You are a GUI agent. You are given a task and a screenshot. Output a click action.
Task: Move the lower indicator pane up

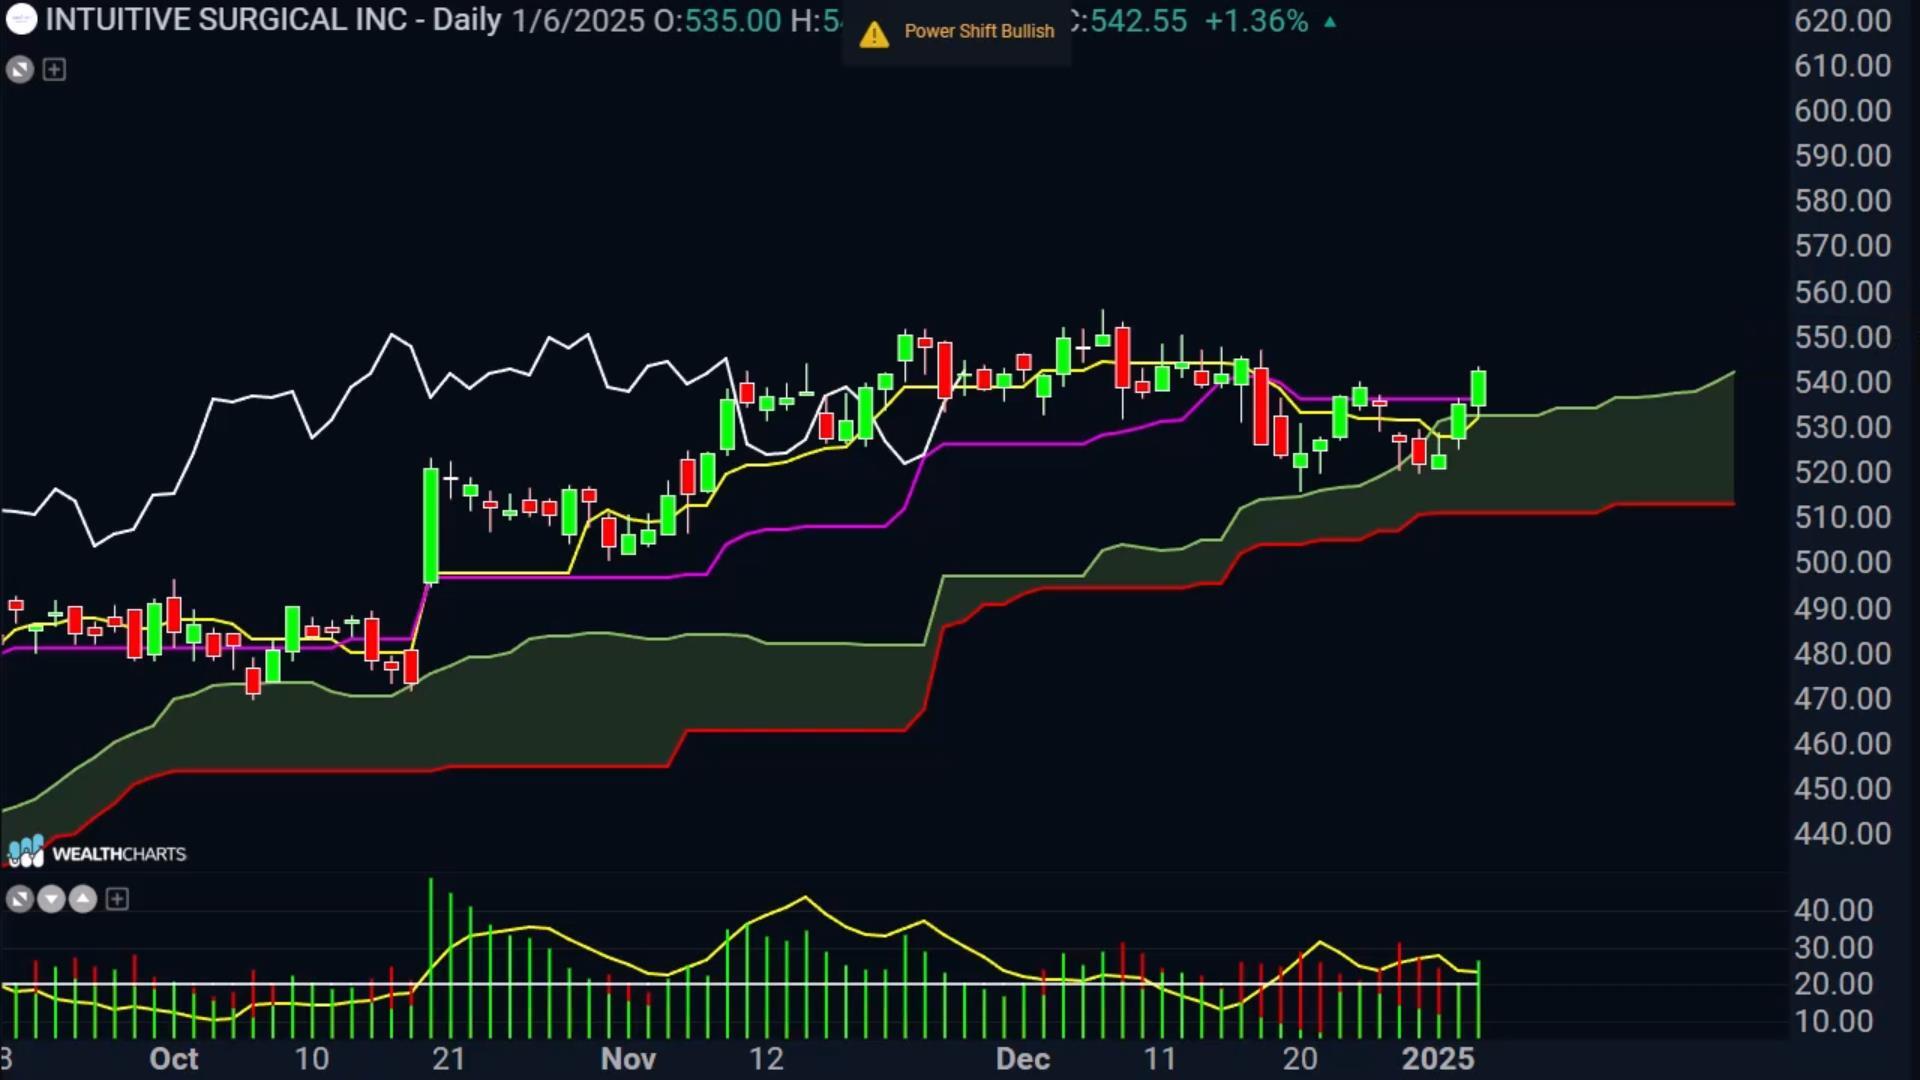[83, 899]
